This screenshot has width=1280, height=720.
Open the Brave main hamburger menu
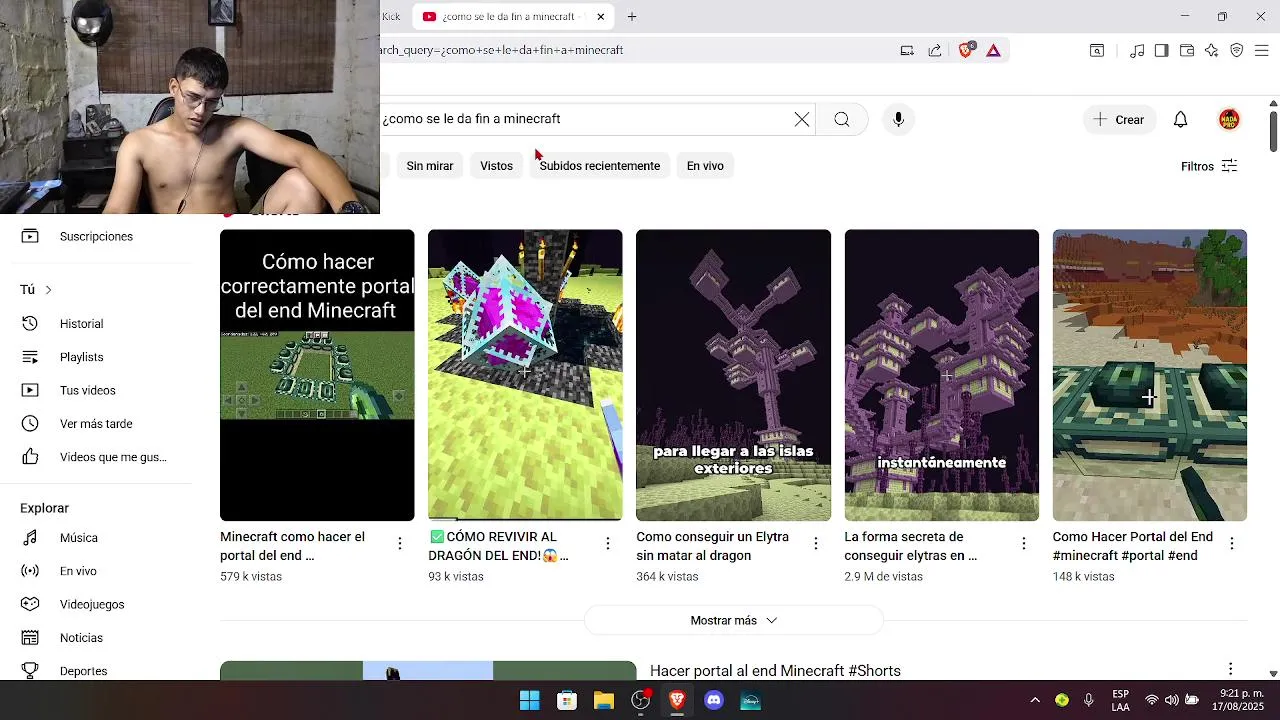(1261, 50)
